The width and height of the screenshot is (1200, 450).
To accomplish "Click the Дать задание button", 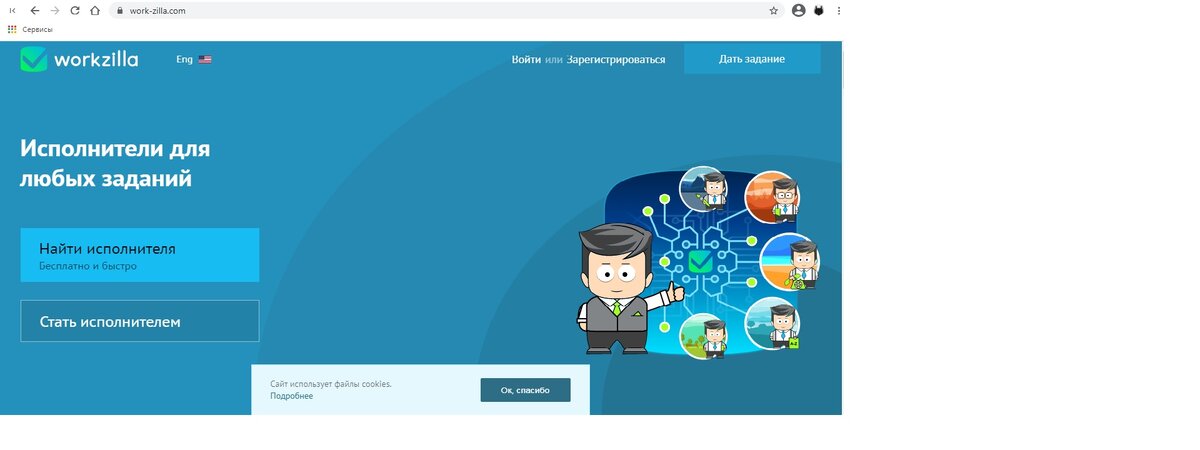I will pos(752,59).
